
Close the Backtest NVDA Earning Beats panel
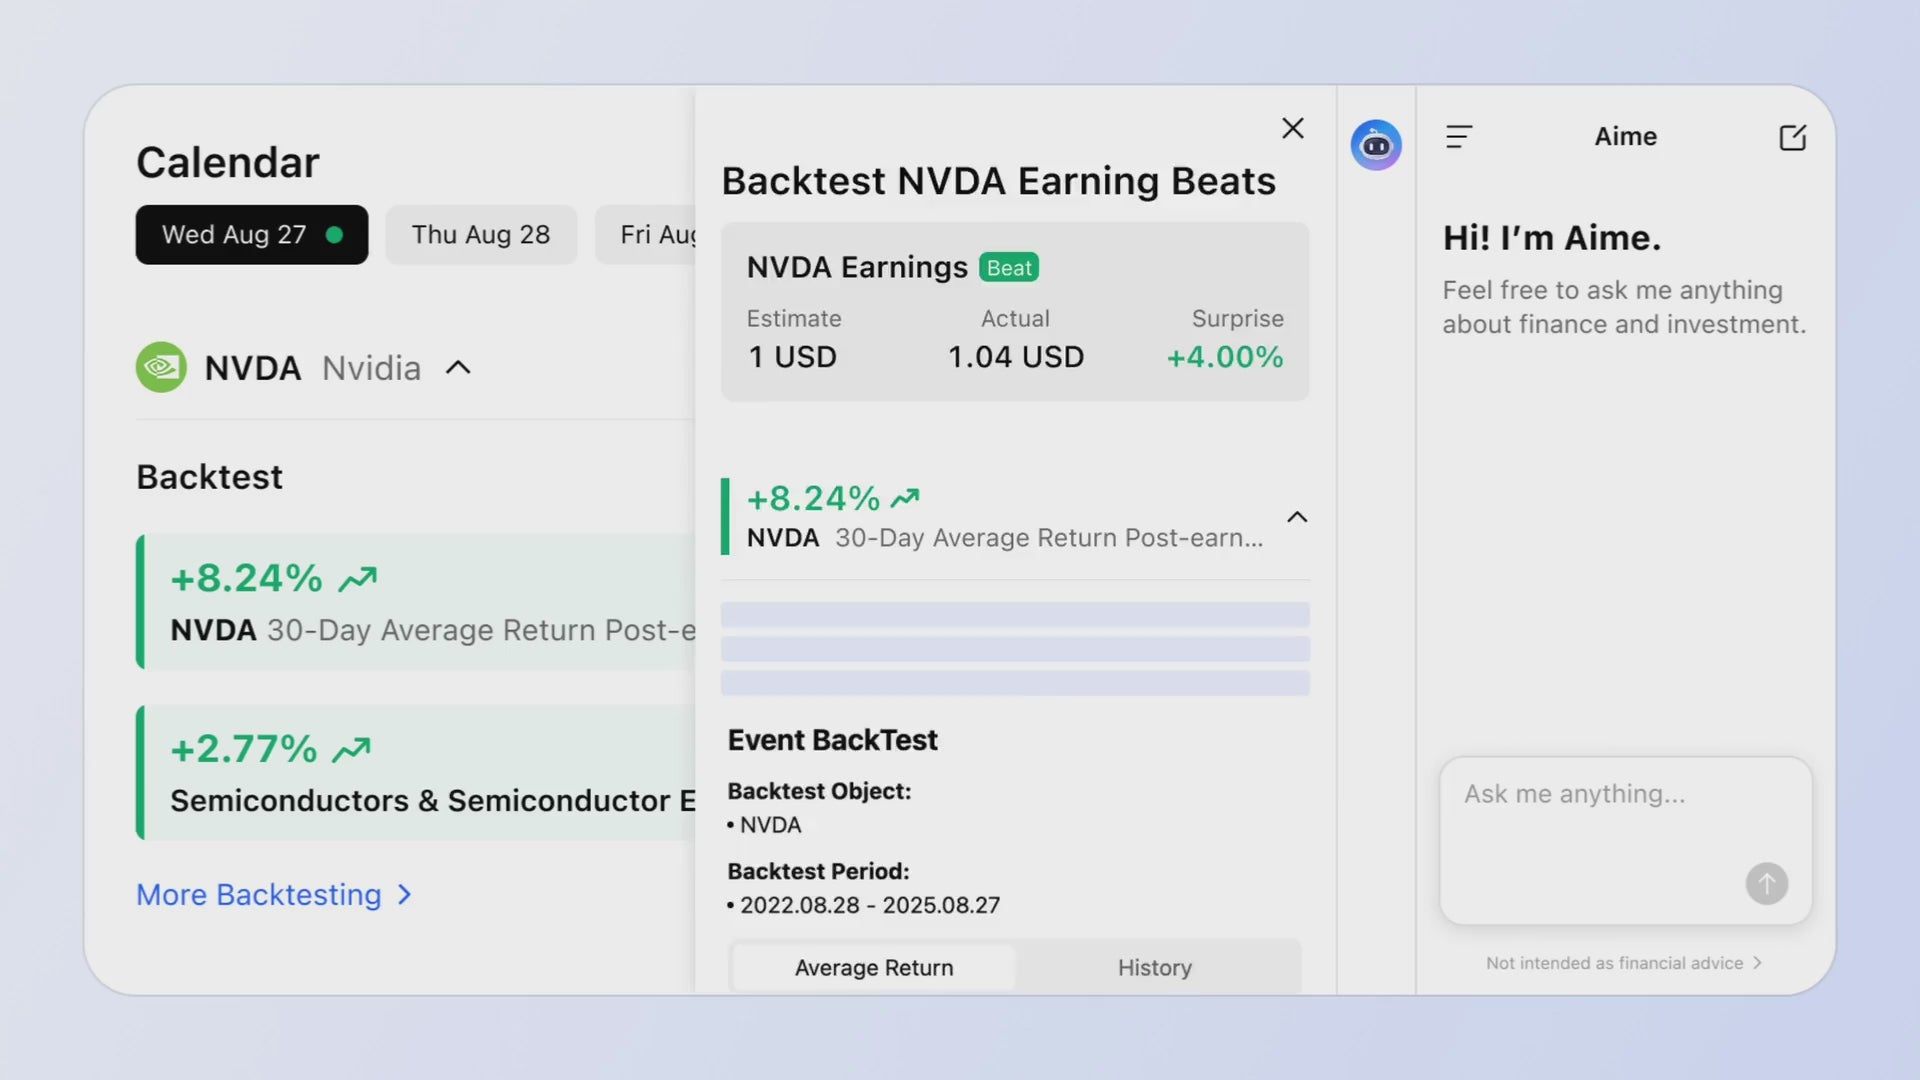pos(1293,128)
